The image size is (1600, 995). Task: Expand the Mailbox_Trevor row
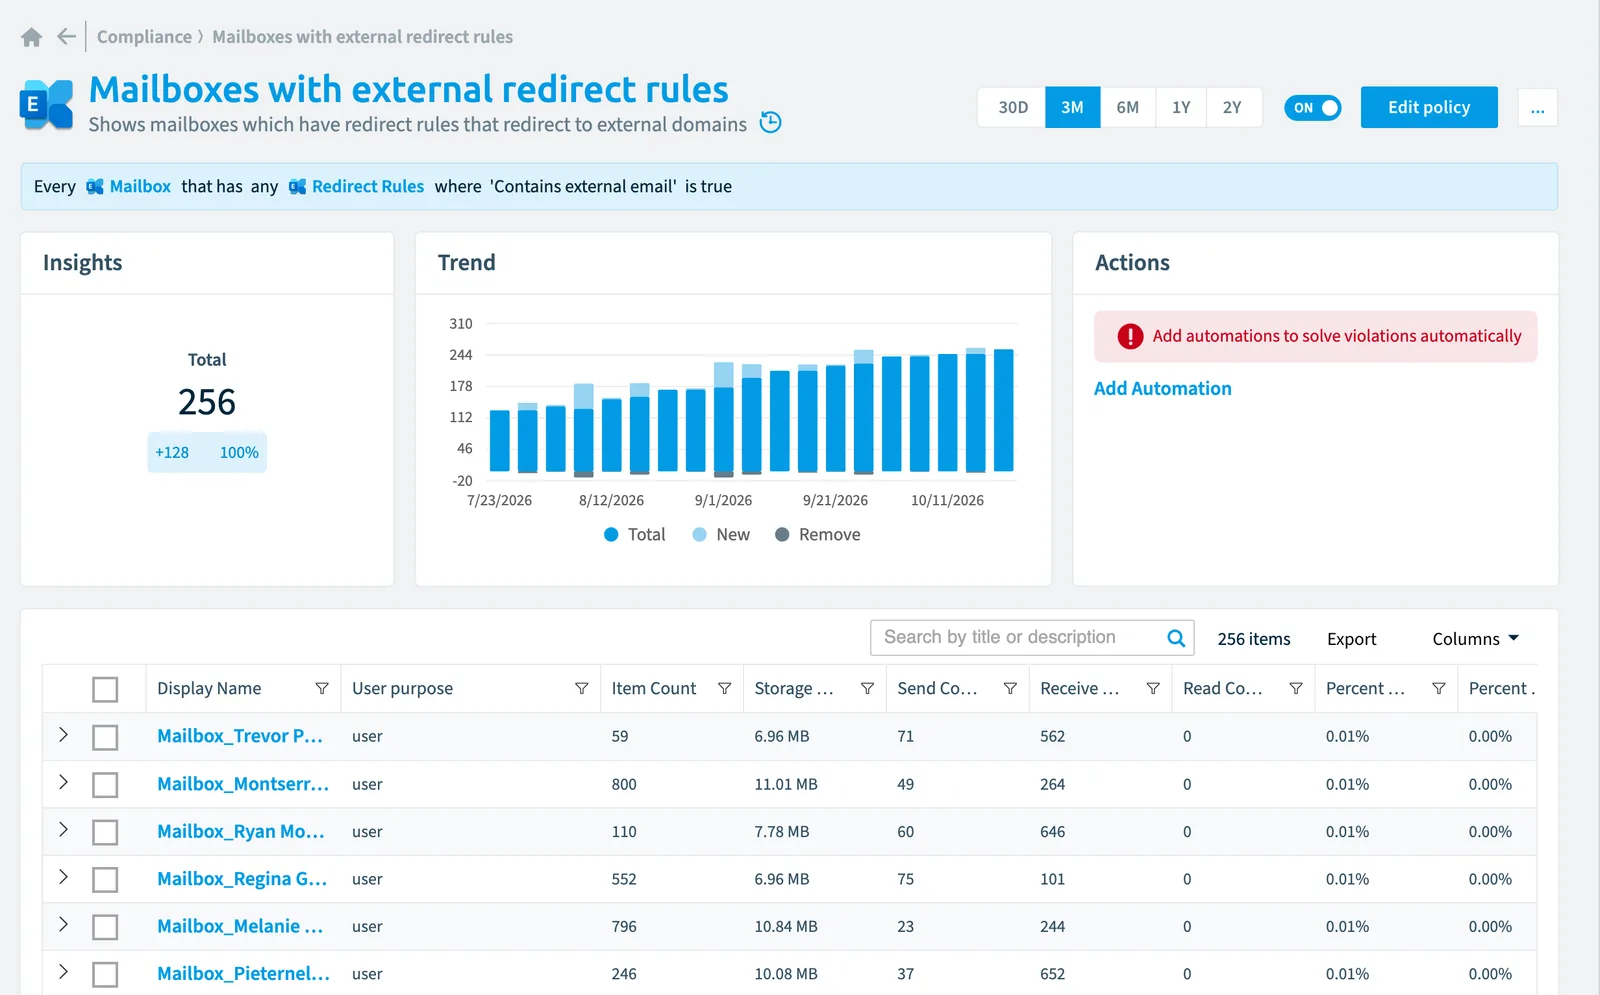[x=63, y=735]
